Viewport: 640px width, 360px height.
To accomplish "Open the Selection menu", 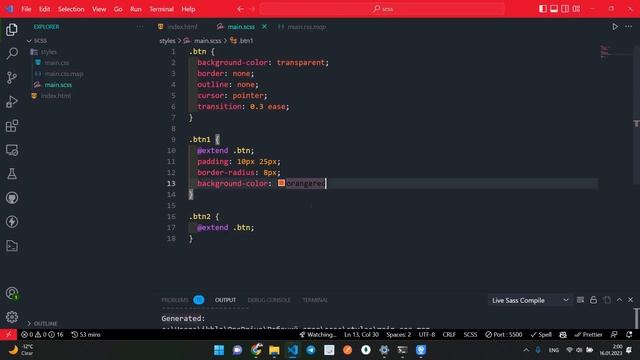I will (71, 9).
